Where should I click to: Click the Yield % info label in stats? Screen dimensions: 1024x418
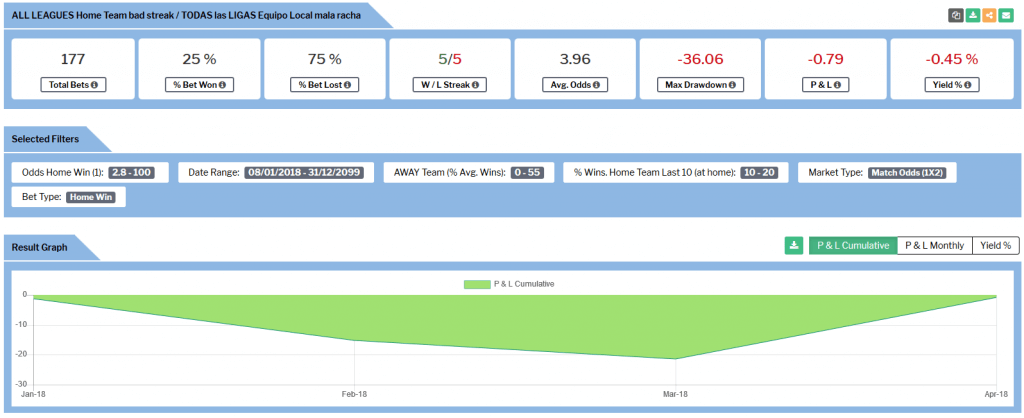[950, 85]
